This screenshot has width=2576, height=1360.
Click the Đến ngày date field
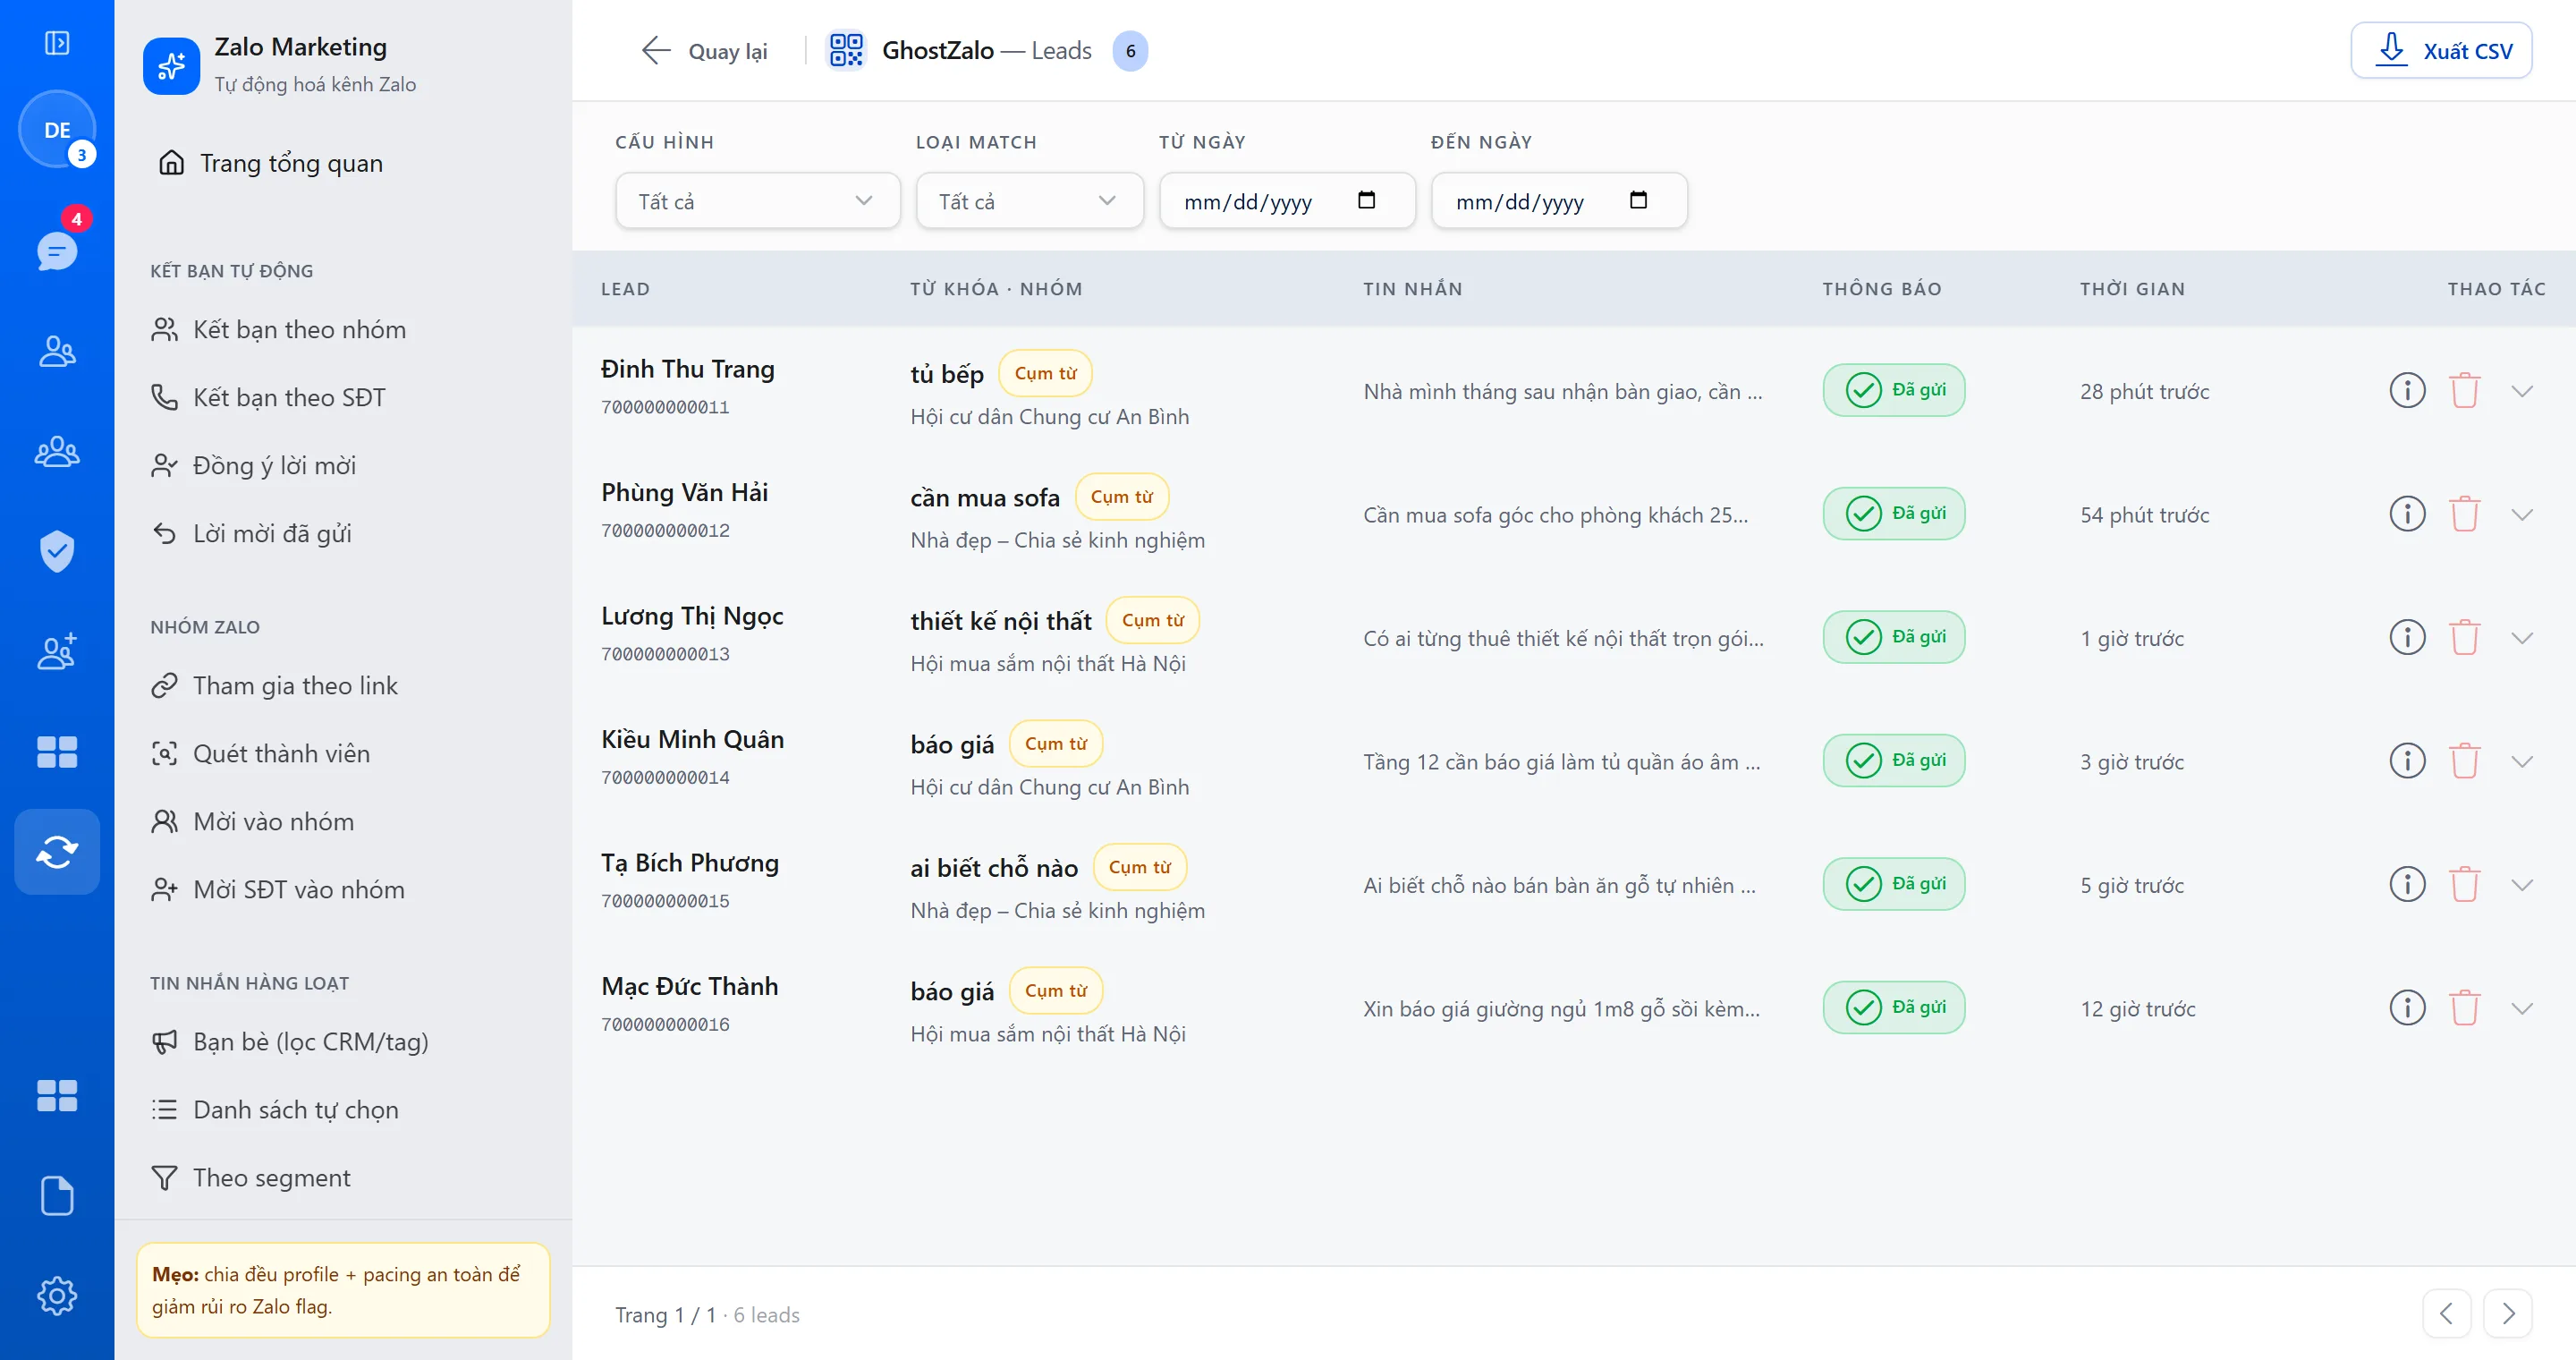pyautogui.click(x=1558, y=201)
